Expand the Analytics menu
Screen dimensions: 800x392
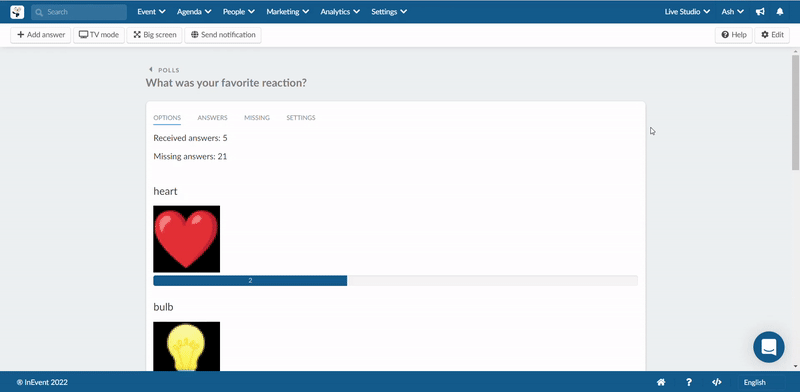tap(340, 12)
